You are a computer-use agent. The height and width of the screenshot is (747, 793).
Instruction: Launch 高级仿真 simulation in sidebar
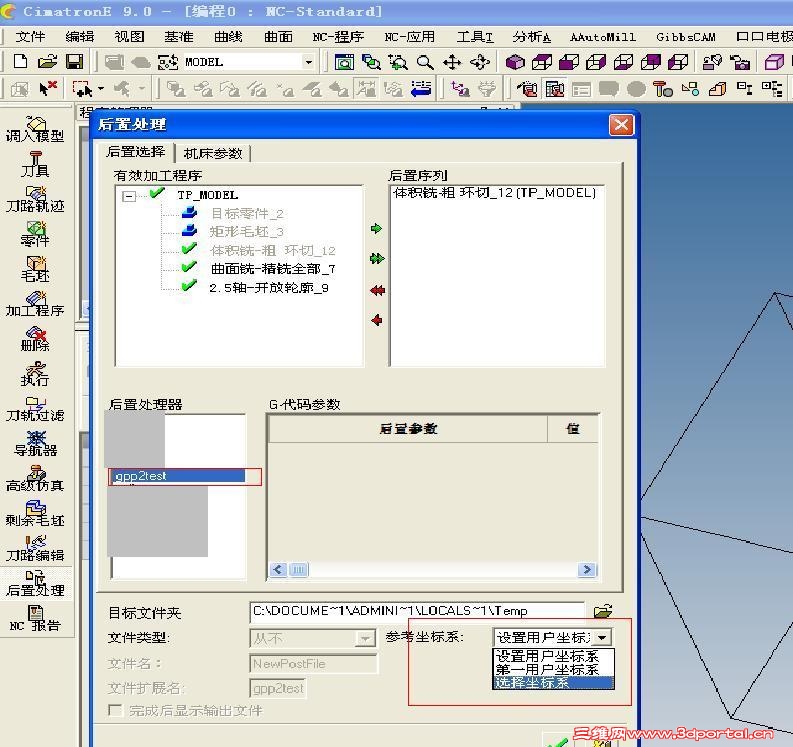[35, 478]
